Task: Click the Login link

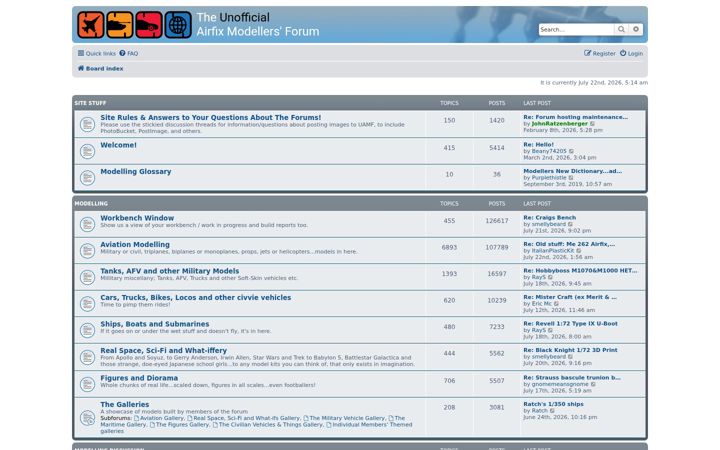Action: (x=631, y=53)
